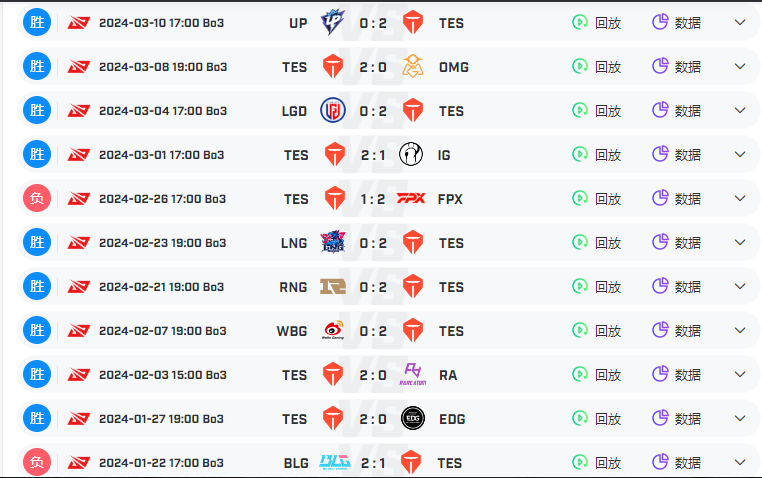
Task: Click the FPX team logo
Action: tap(411, 198)
